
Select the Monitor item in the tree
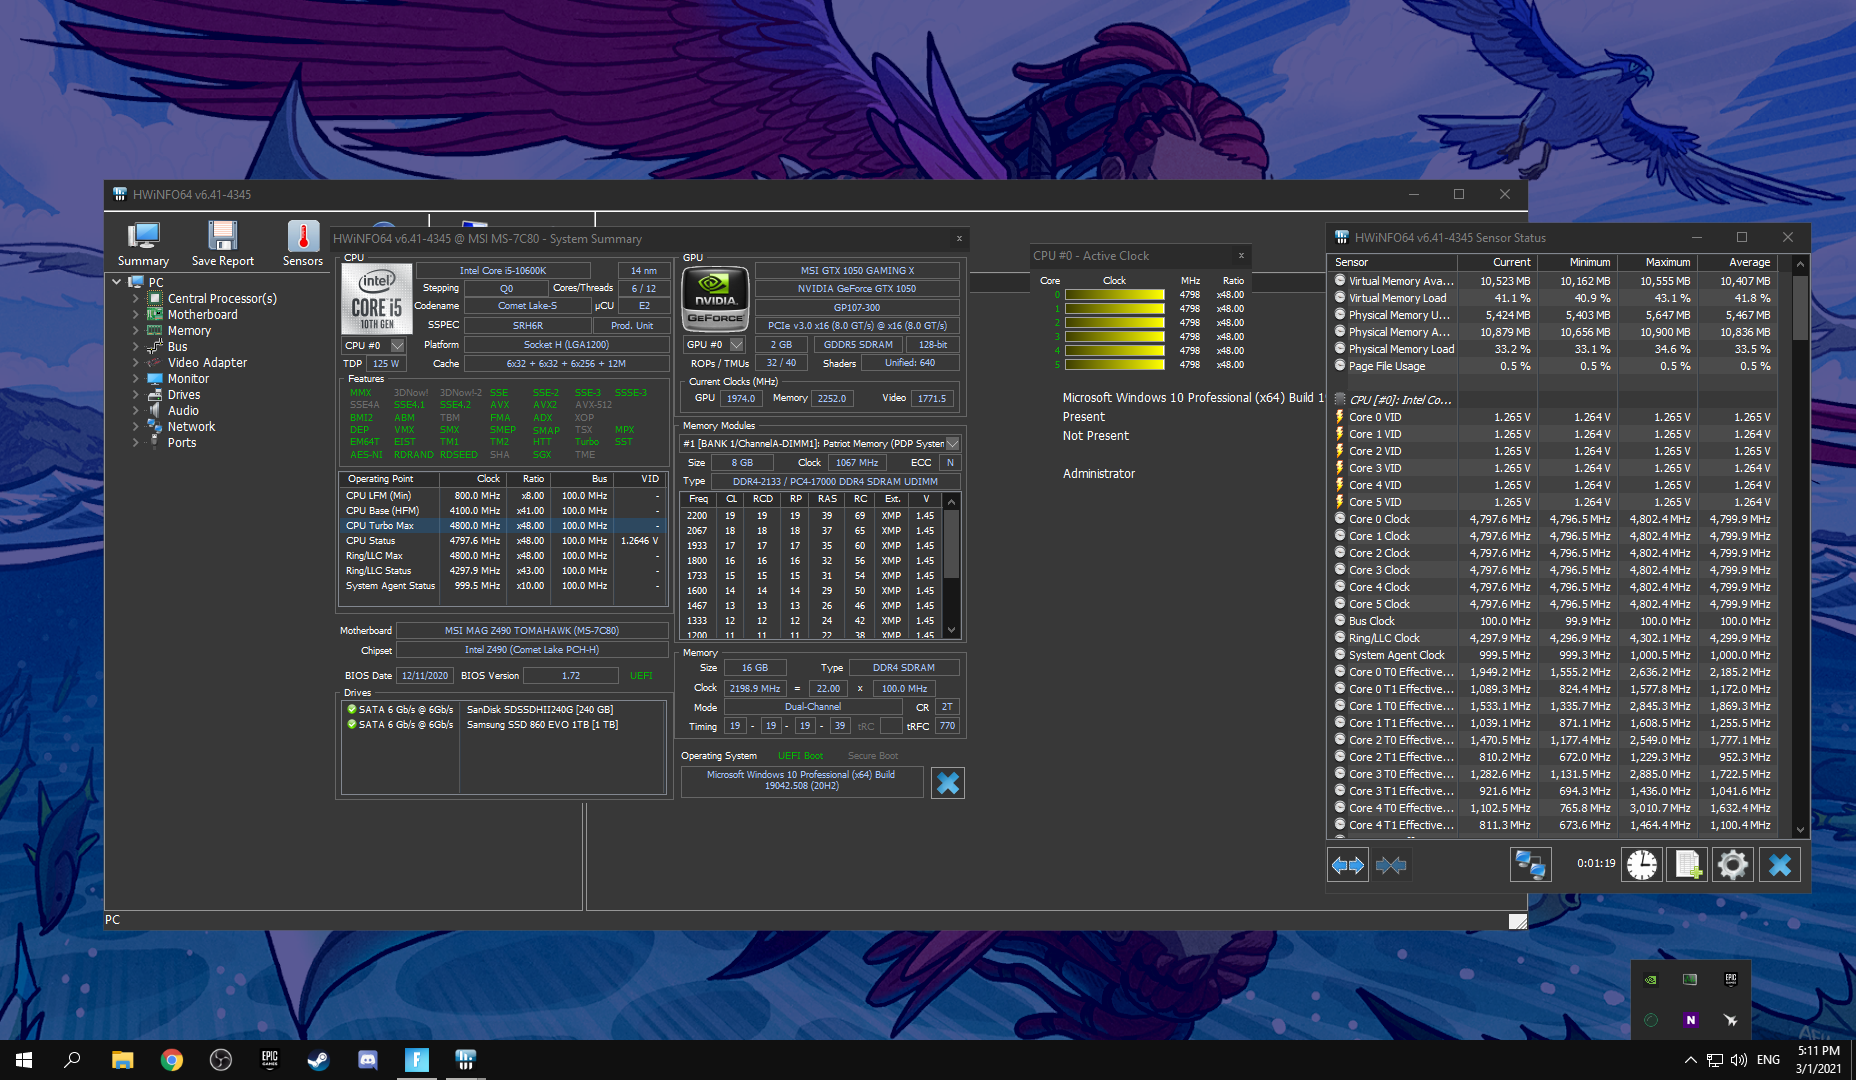[188, 379]
